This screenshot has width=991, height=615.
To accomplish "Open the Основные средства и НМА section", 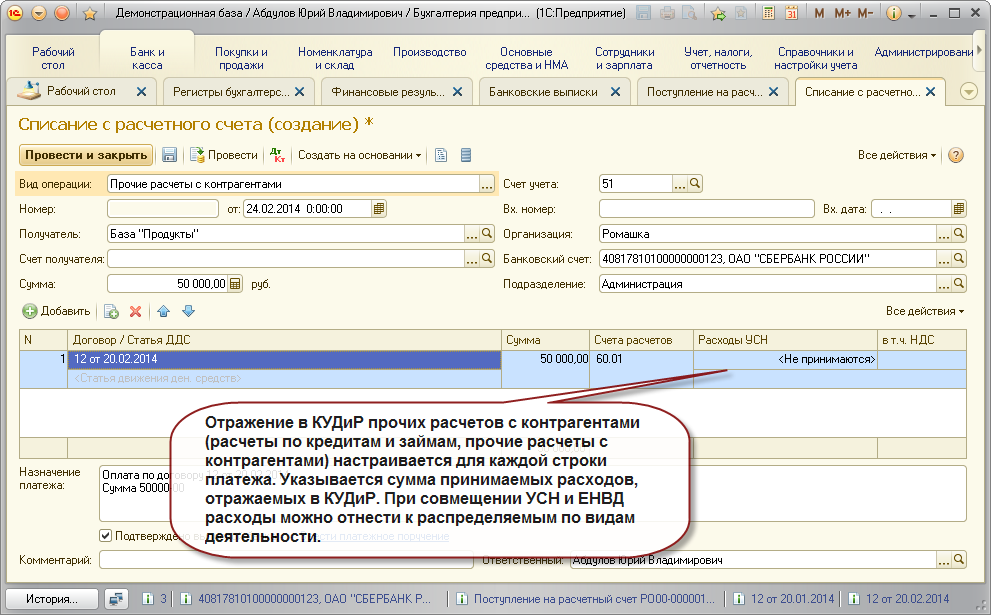I will pyautogui.click(x=526, y=58).
